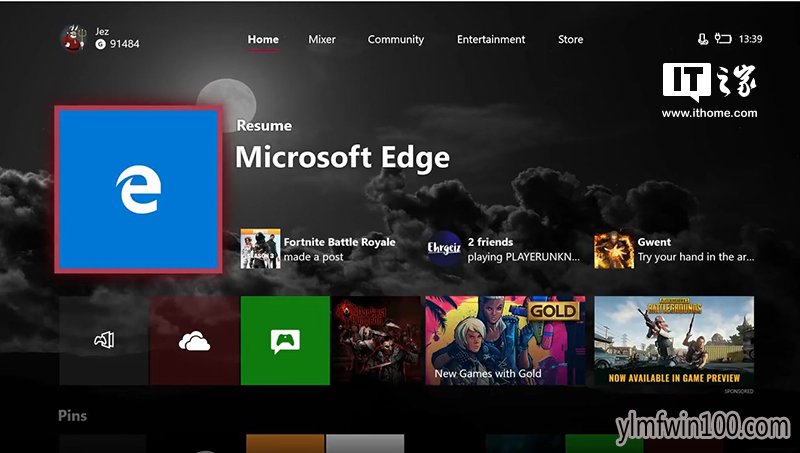Open the cast to device tile
The width and height of the screenshot is (800, 453).
click(x=104, y=340)
